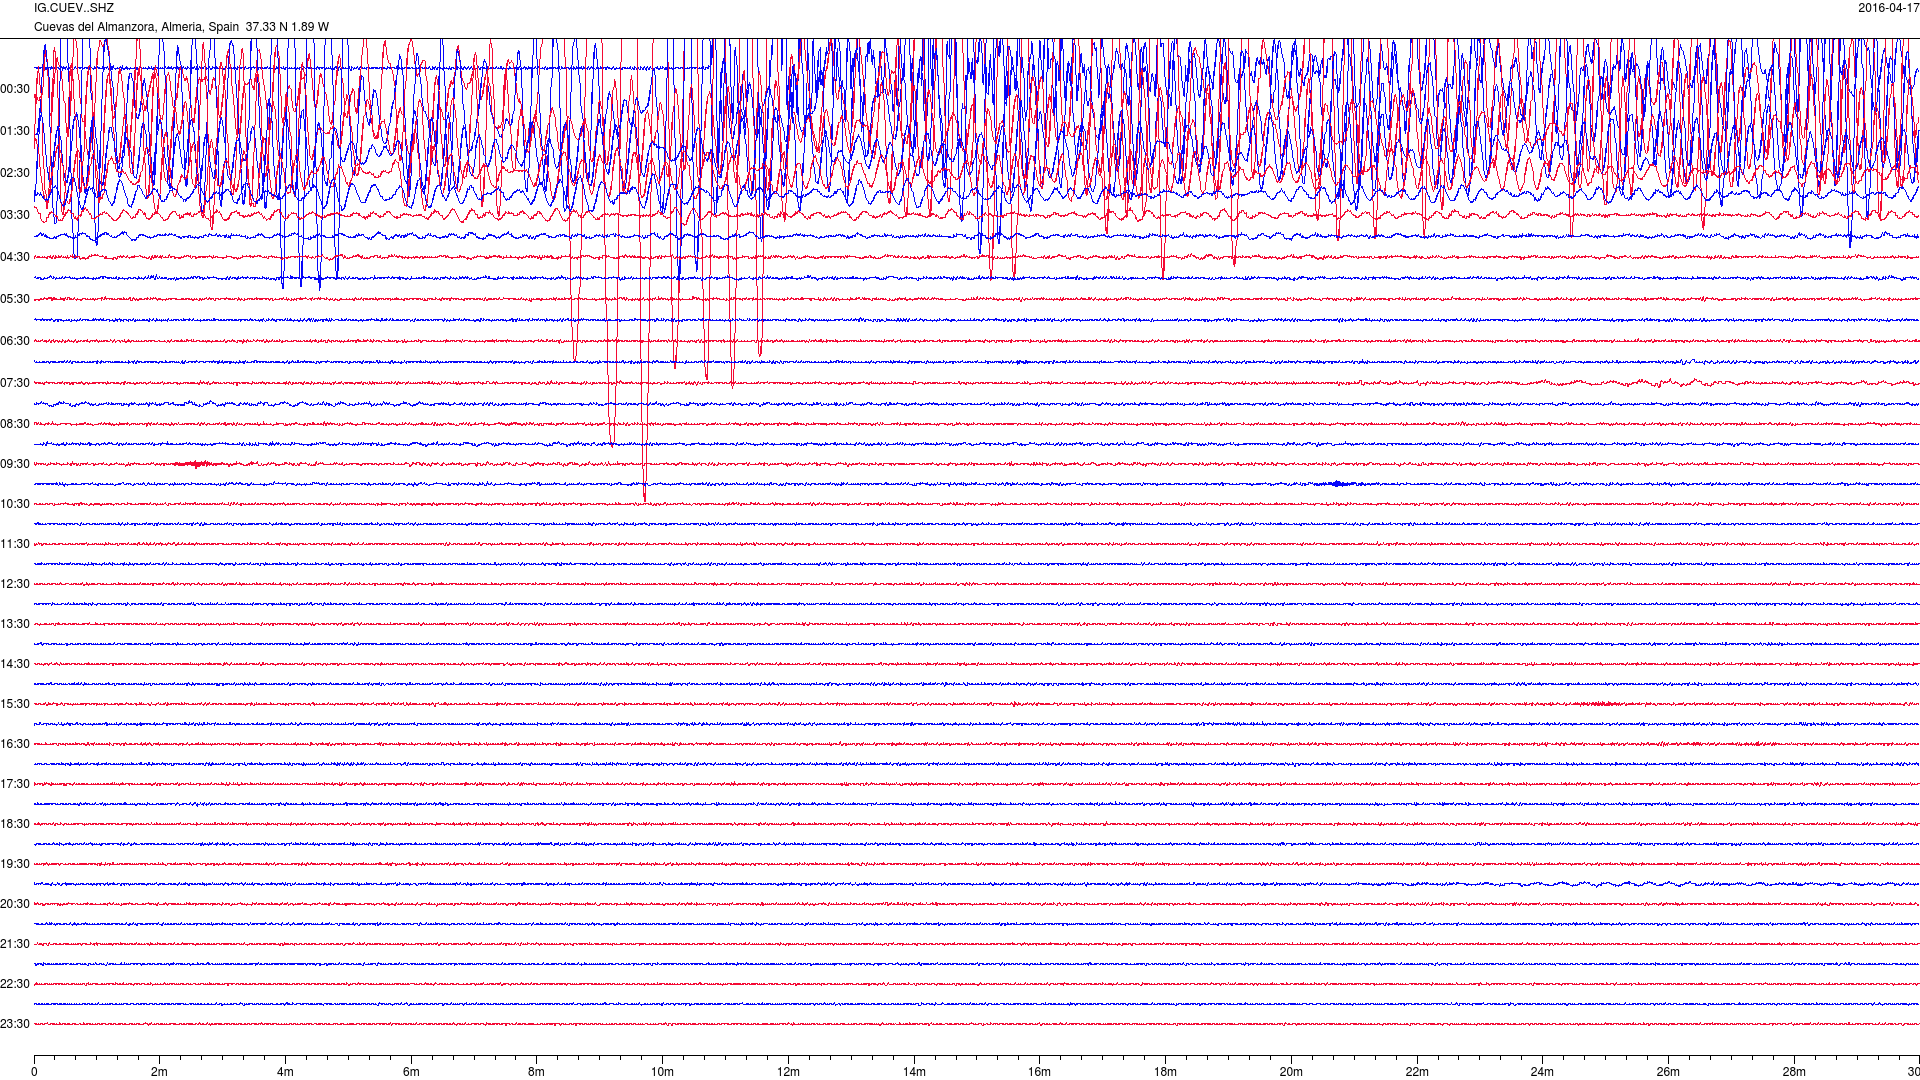The image size is (1920, 1080).
Task: Select the 12:30 time label
Action: pos(15,584)
